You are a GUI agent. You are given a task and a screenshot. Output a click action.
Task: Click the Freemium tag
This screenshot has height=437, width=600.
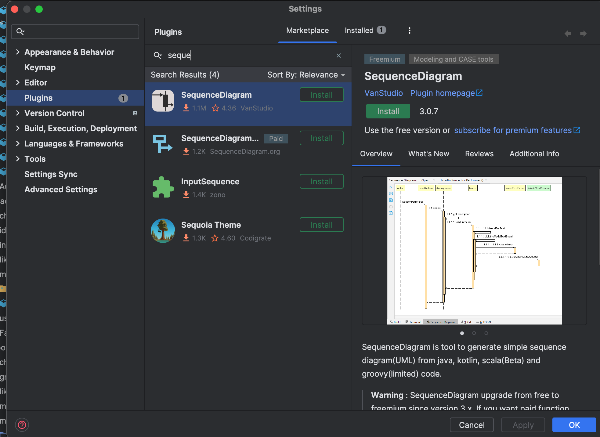click(x=385, y=59)
